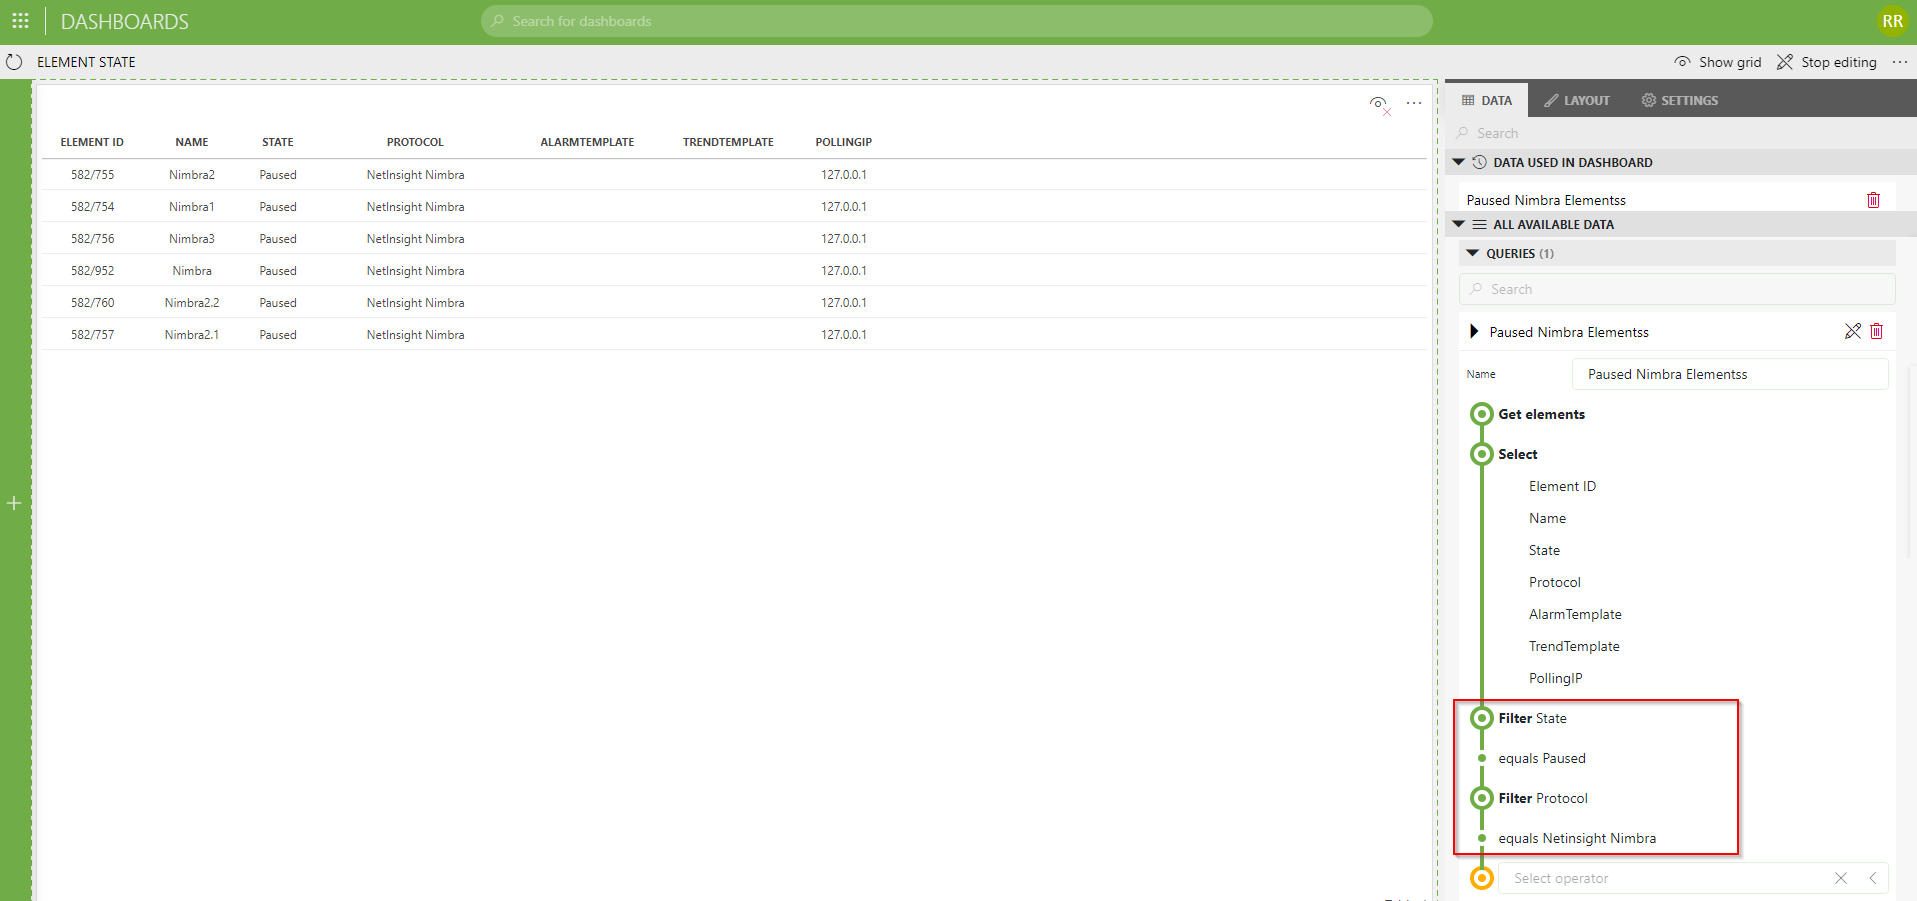Sort by ALARMTEMPLATE column header
Image resolution: width=1917 pixels, height=901 pixels.
(587, 142)
